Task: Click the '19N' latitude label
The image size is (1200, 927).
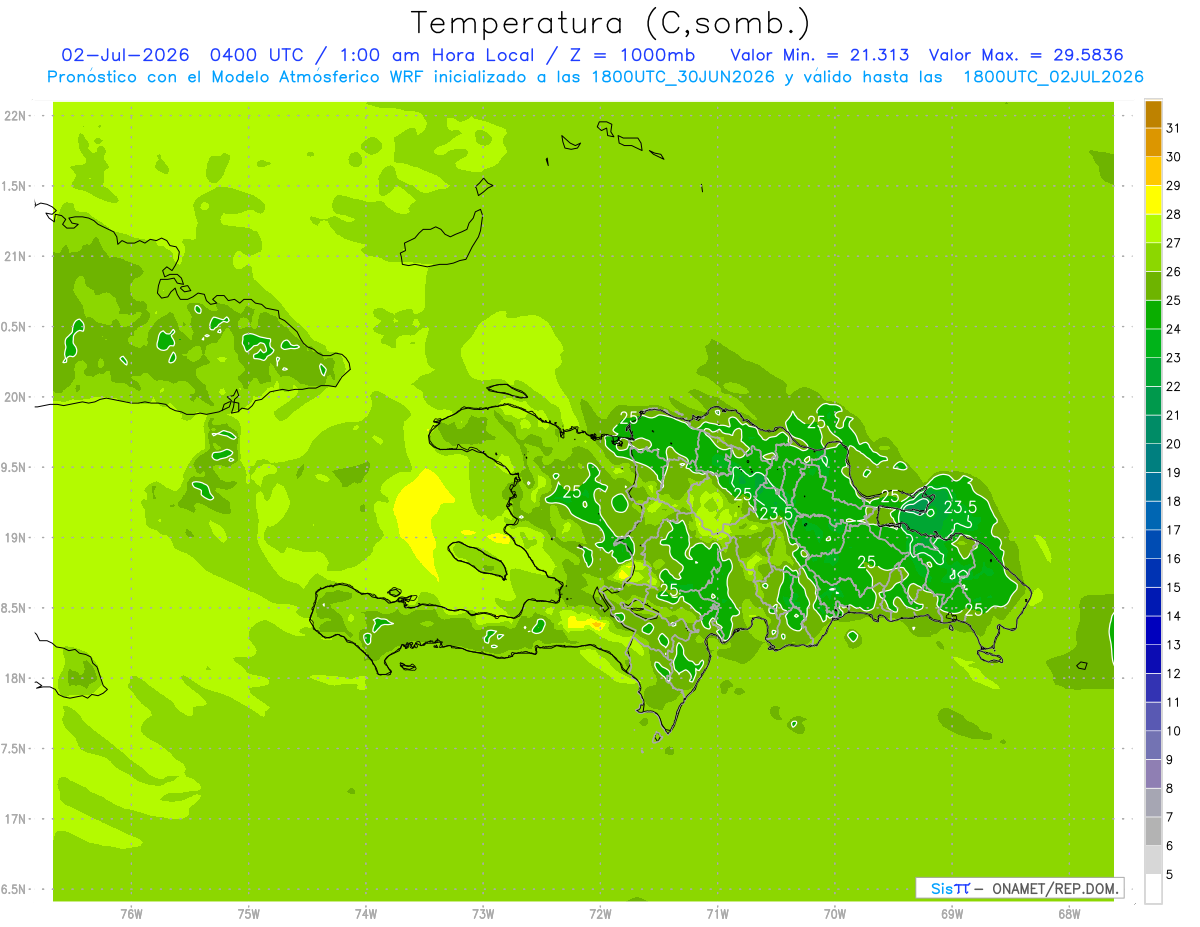Action: (x=16, y=538)
